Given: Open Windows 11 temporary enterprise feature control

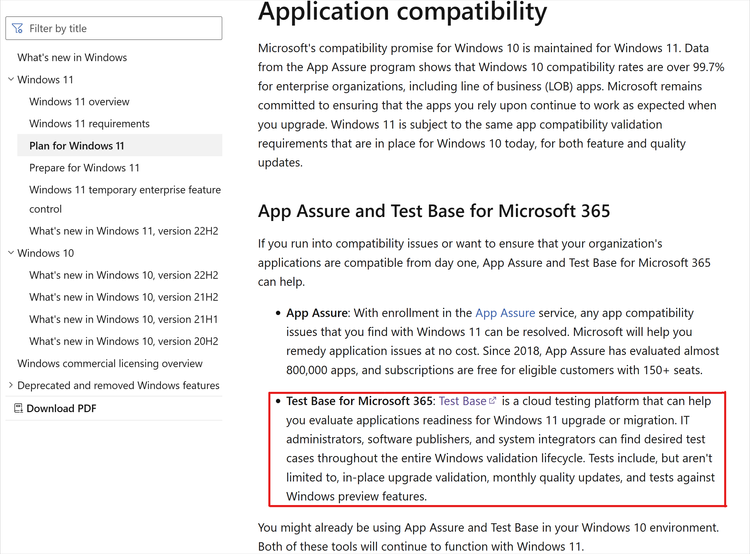Looking at the screenshot, I should click(125, 199).
